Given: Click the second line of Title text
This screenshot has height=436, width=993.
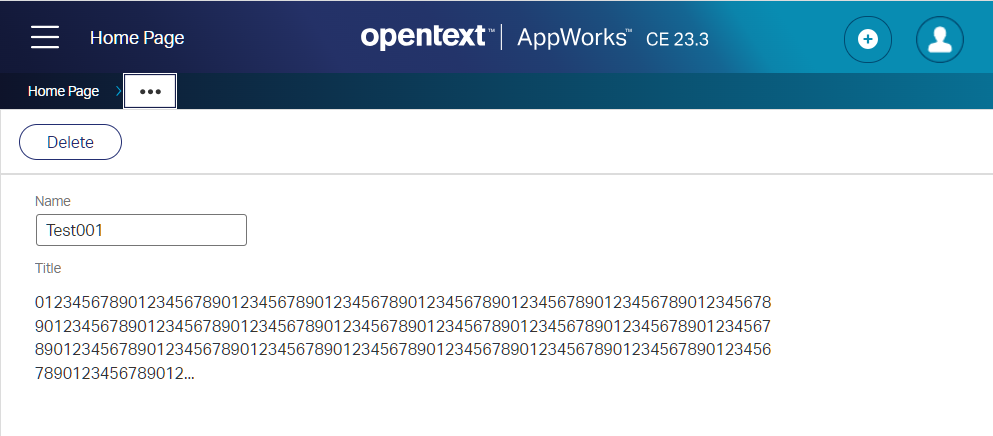Looking at the screenshot, I should tap(403, 326).
